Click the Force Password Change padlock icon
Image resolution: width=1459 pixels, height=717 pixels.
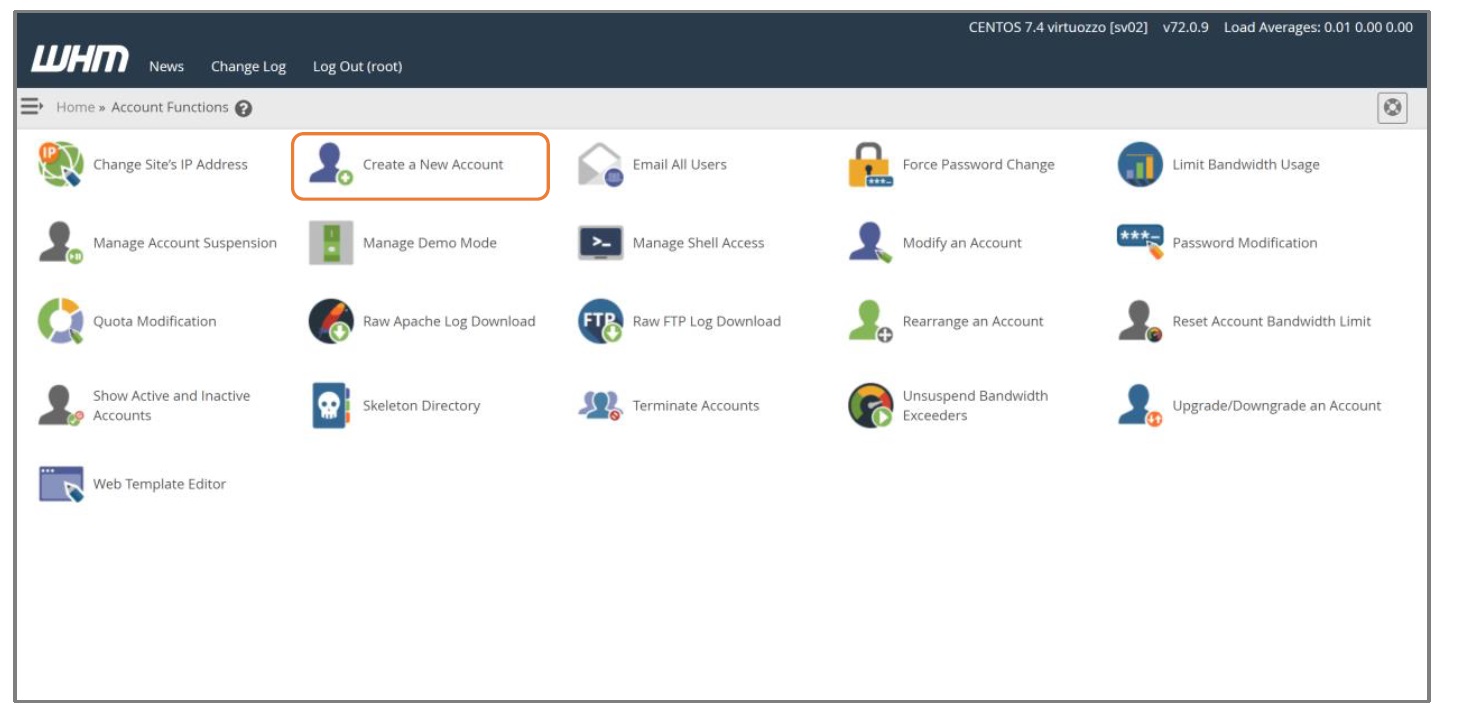(870, 165)
